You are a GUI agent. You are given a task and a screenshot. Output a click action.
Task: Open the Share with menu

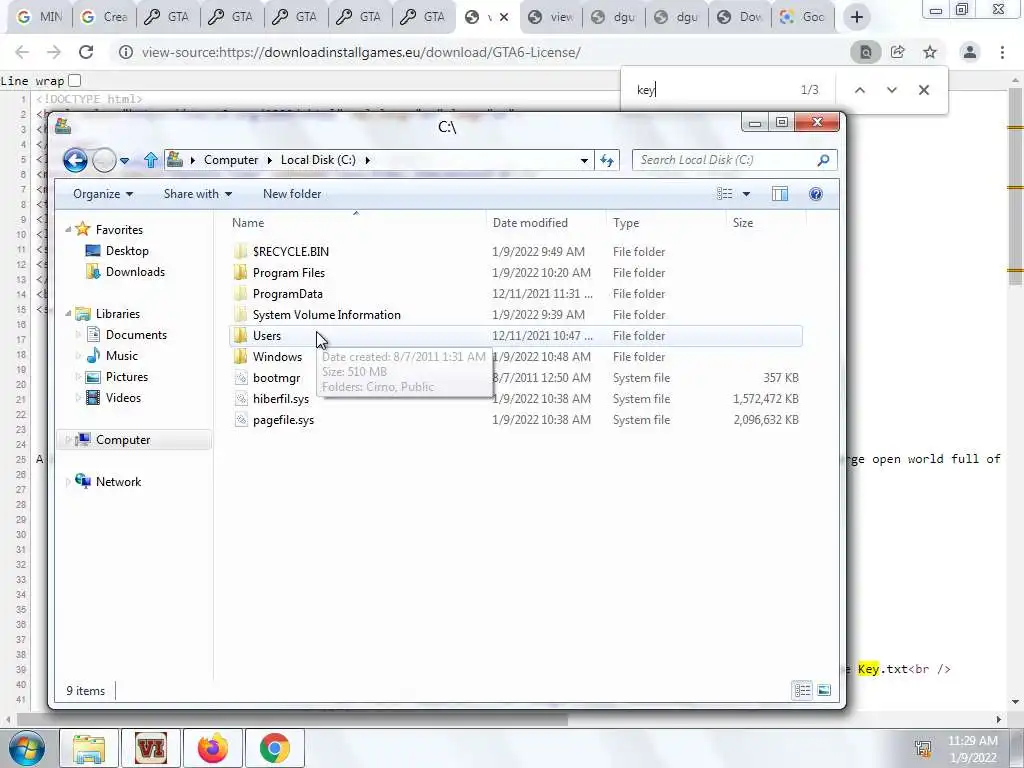tap(197, 194)
